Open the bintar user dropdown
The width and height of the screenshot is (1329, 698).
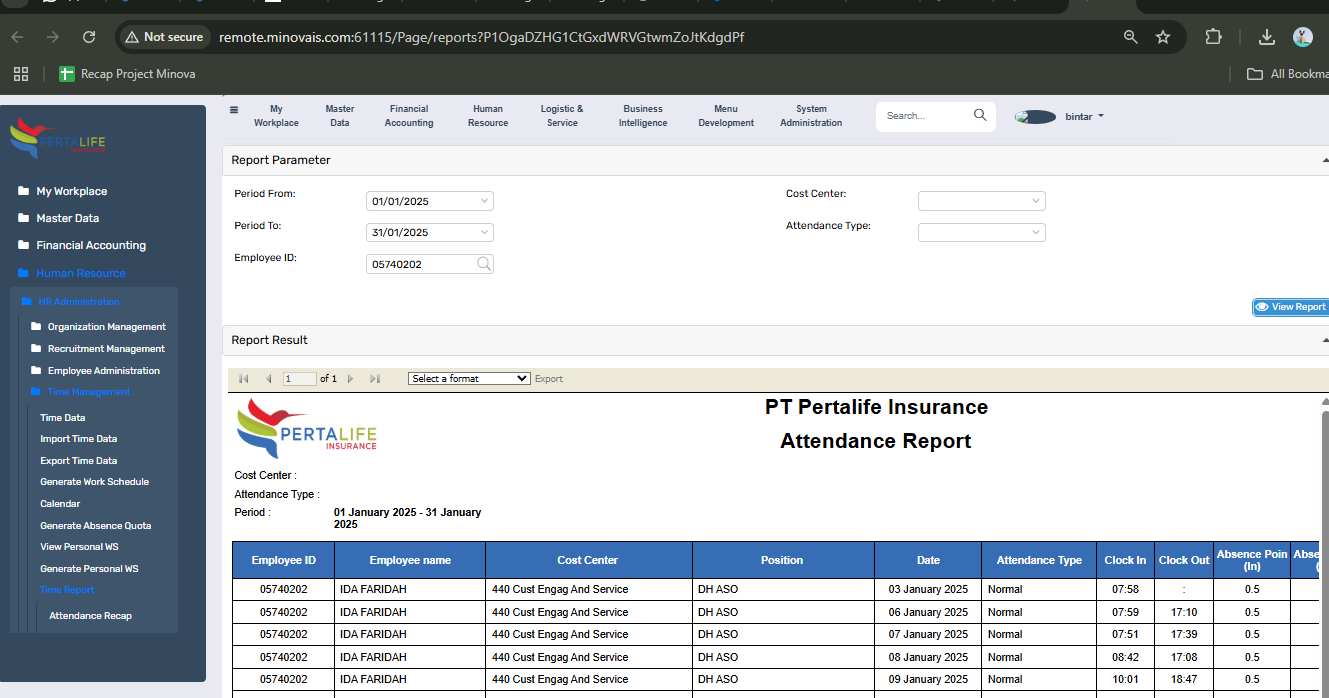tap(1085, 117)
